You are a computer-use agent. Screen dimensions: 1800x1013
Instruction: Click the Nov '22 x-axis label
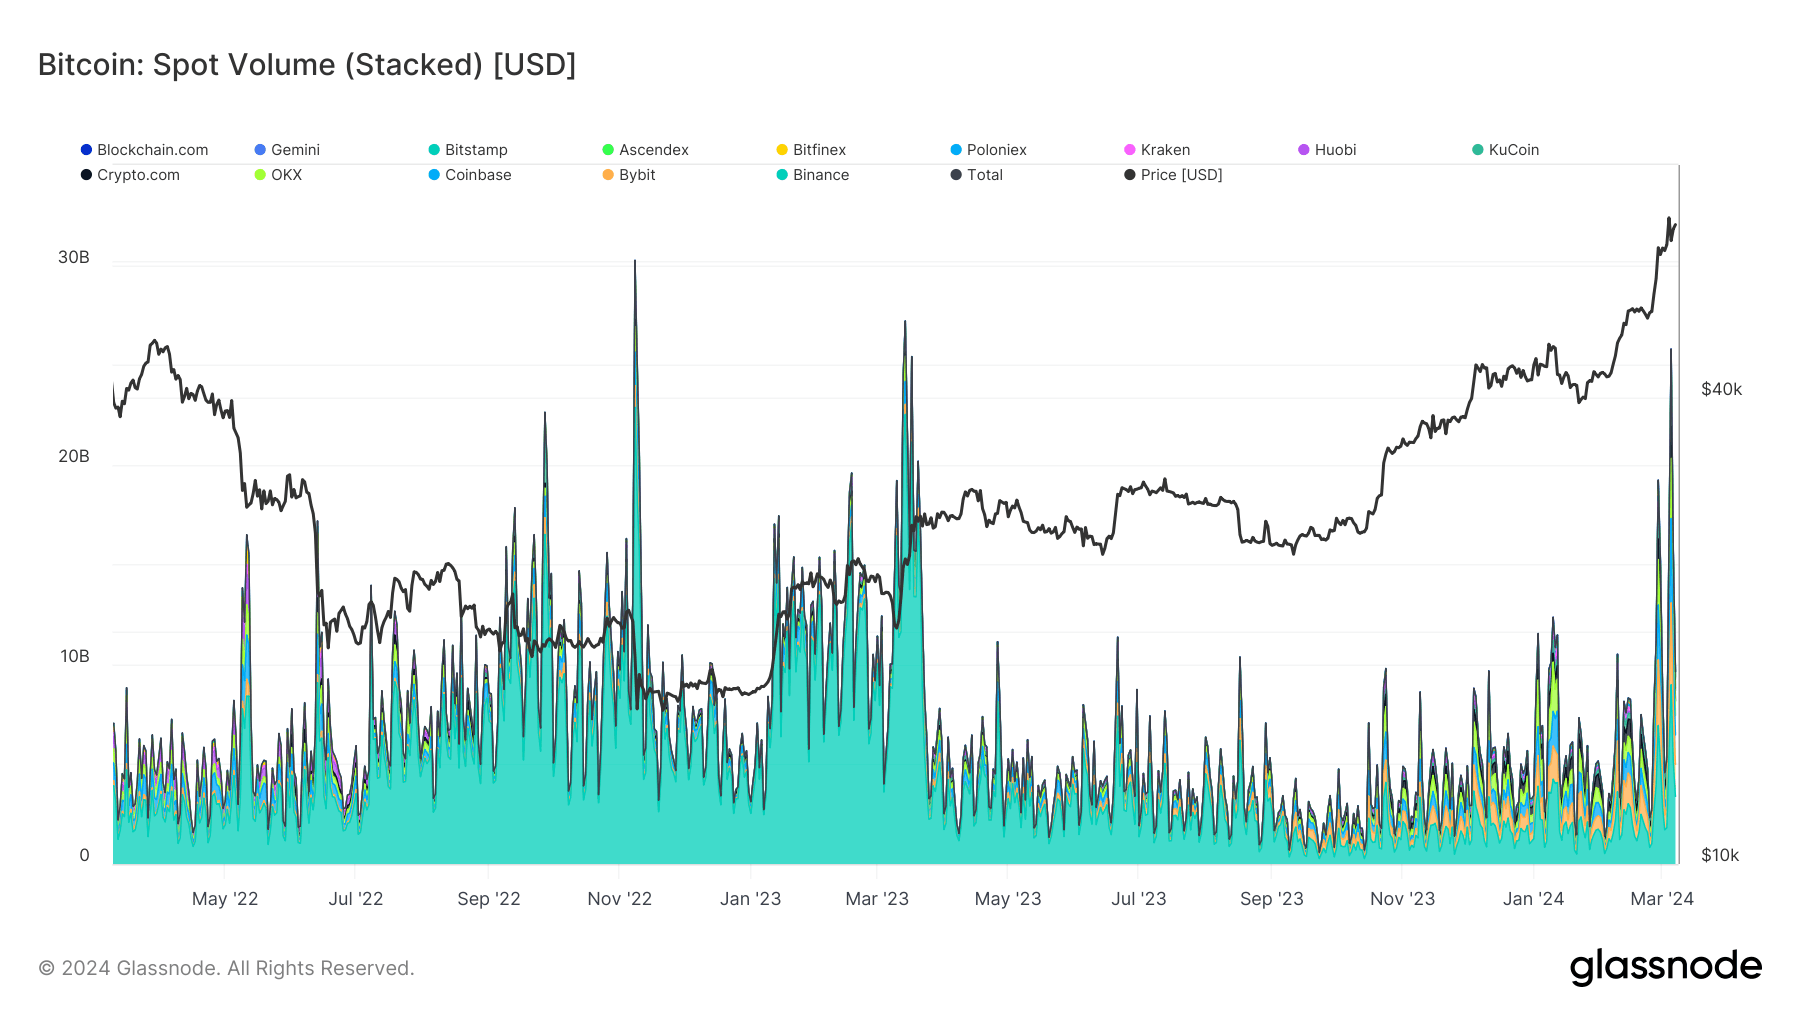619,899
